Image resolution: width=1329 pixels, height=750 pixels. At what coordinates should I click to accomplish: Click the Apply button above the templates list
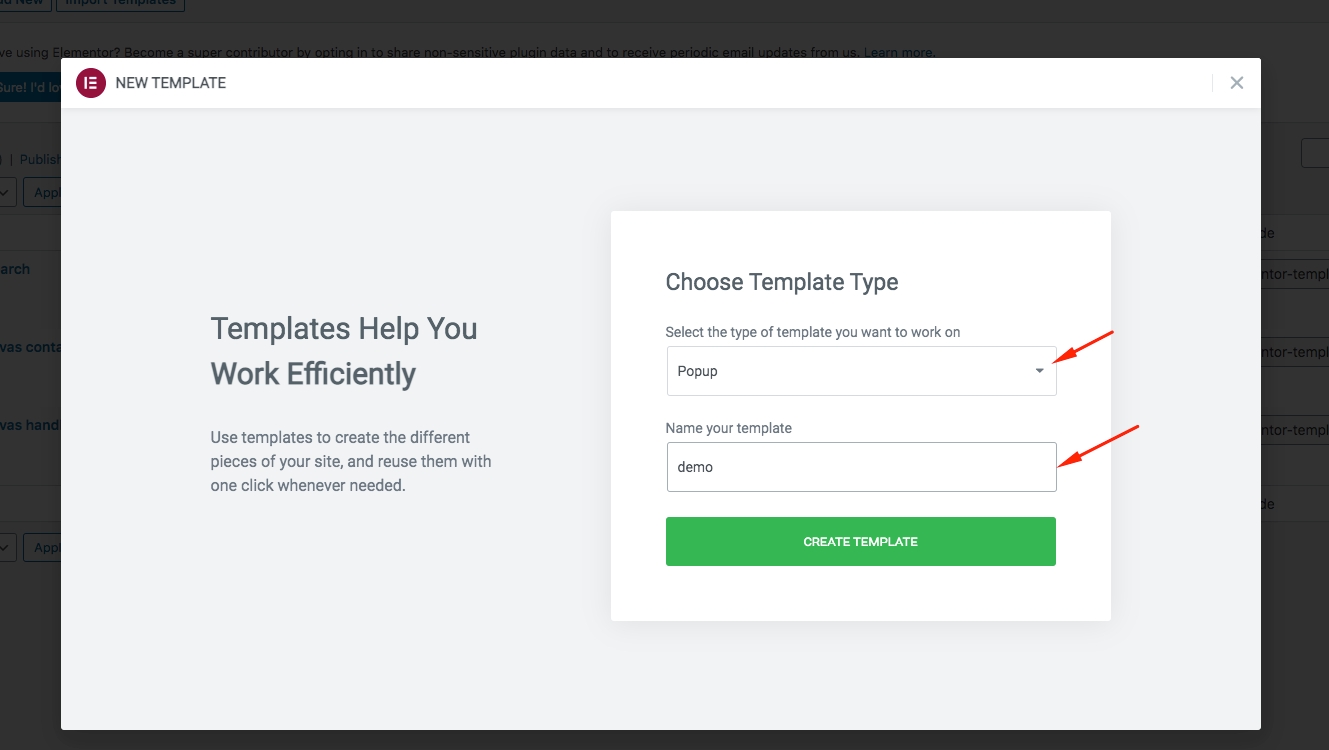(x=44, y=192)
